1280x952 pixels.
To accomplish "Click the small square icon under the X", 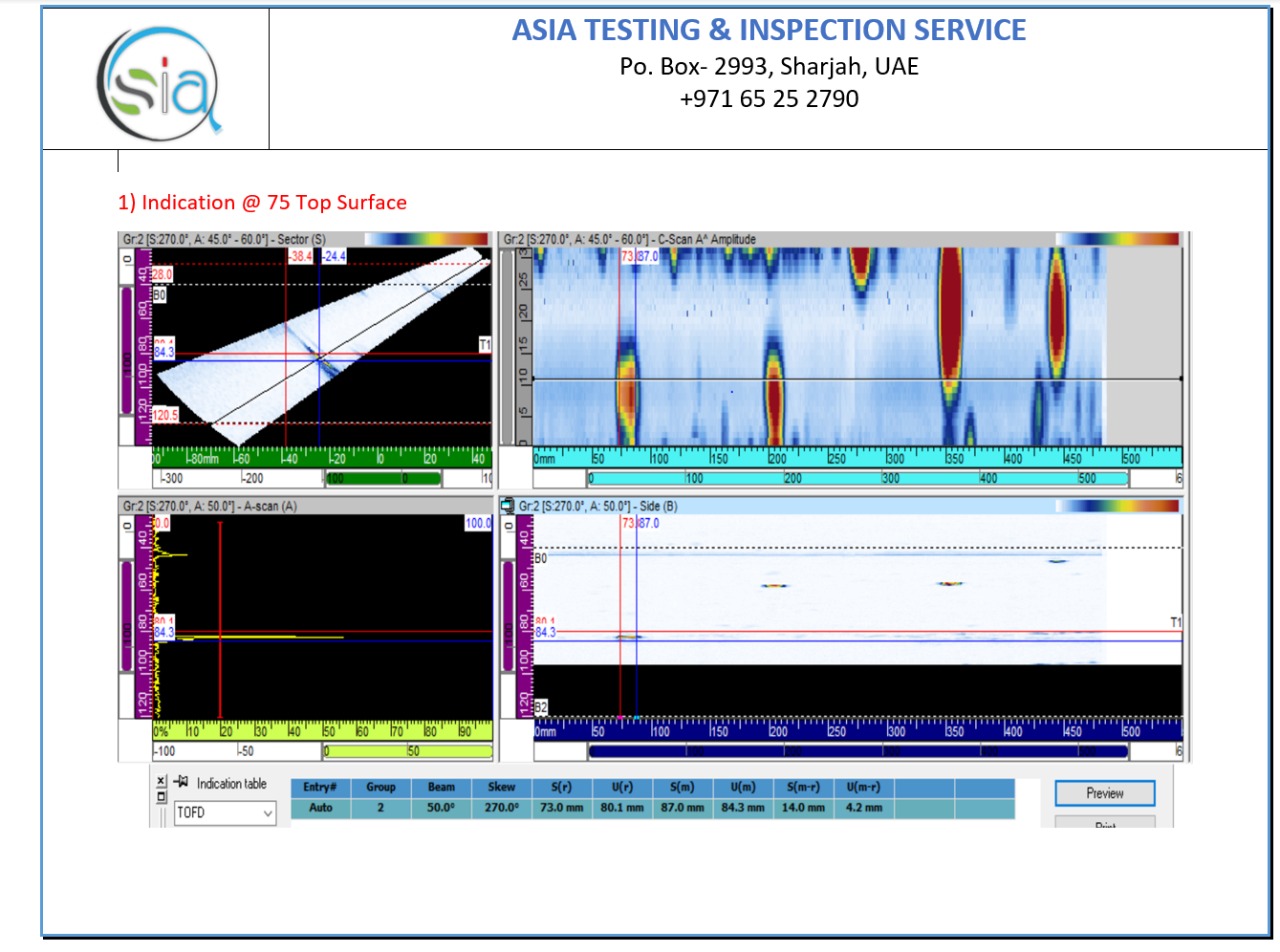I will click(x=161, y=798).
